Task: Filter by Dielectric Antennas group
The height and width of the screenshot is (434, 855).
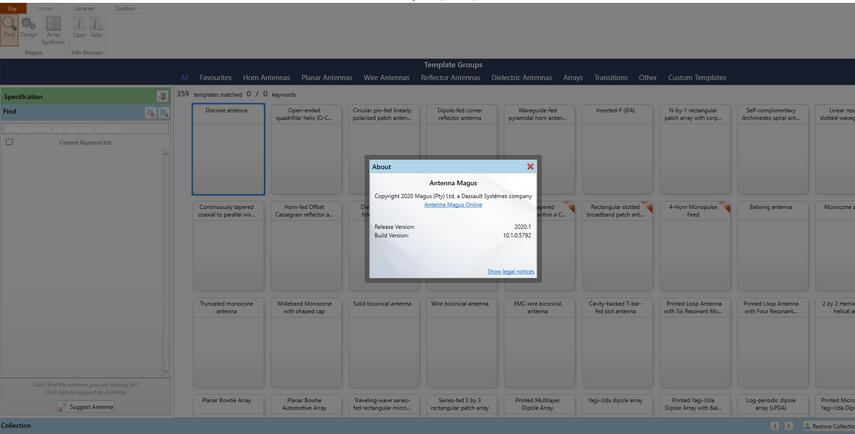Action: coord(521,77)
